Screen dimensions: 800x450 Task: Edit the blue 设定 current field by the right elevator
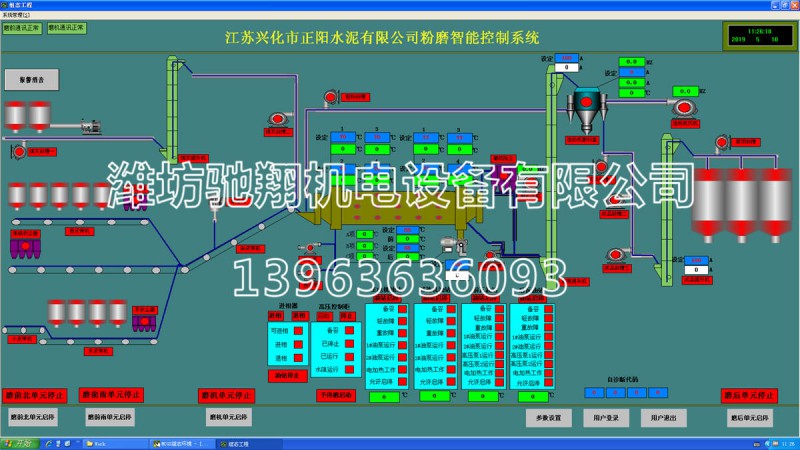696,260
